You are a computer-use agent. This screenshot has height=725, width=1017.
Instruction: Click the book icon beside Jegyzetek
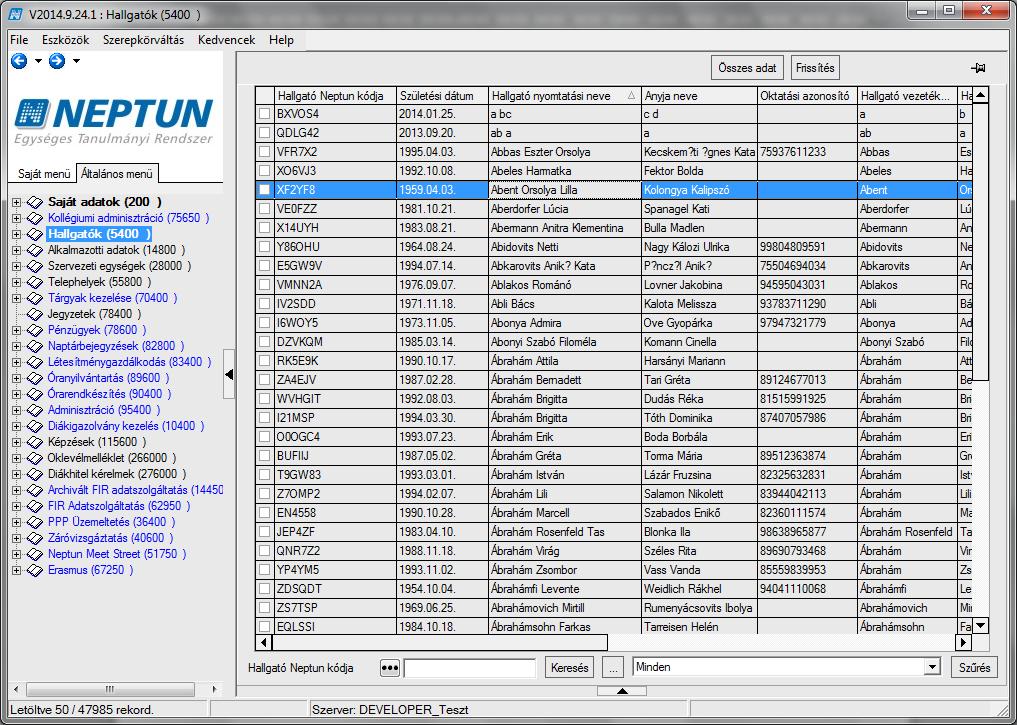coord(34,315)
